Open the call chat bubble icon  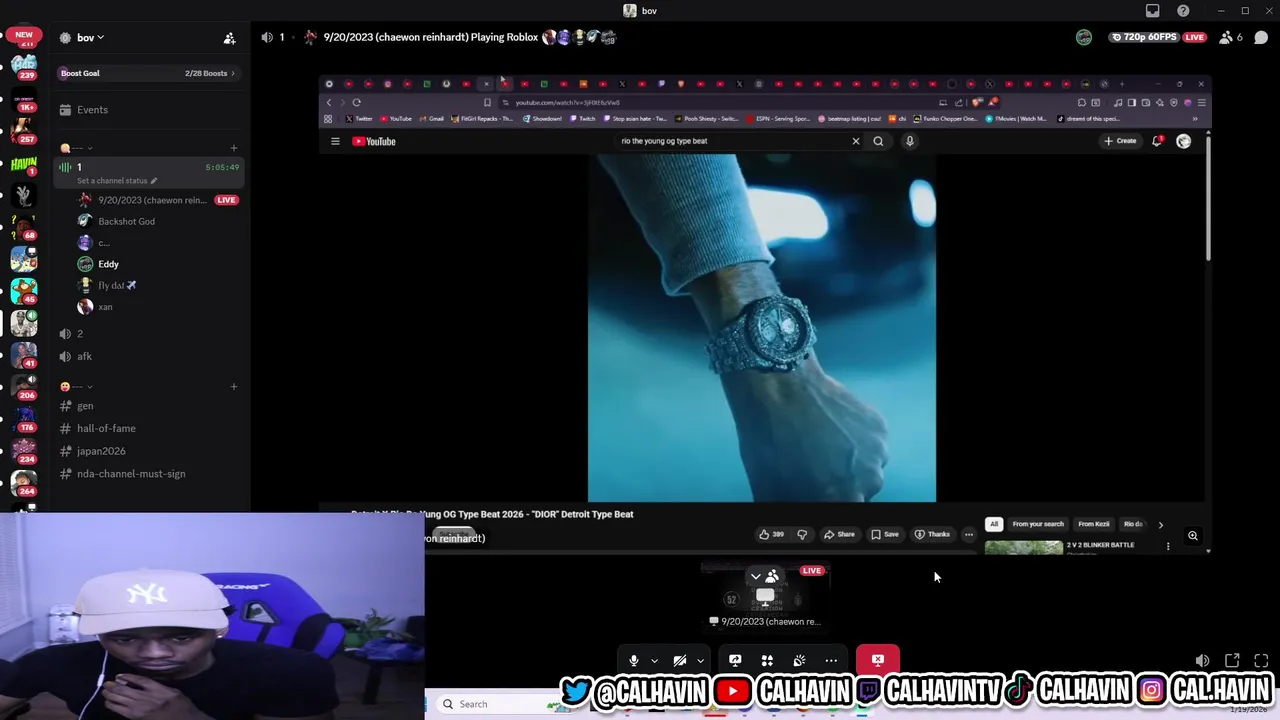pyautogui.click(x=1261, y=37)
